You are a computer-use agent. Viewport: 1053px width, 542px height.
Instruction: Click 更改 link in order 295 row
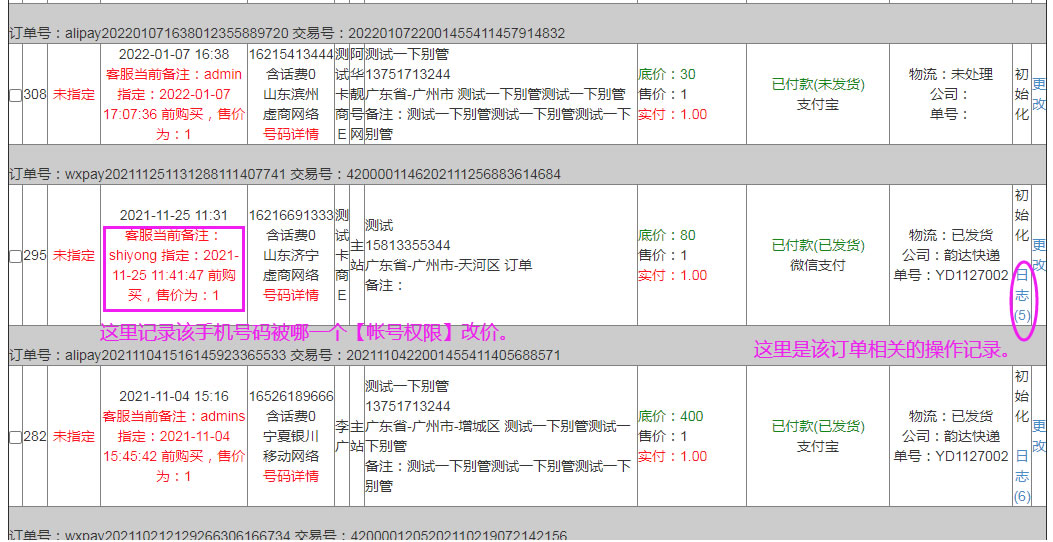click(1039, 255)
